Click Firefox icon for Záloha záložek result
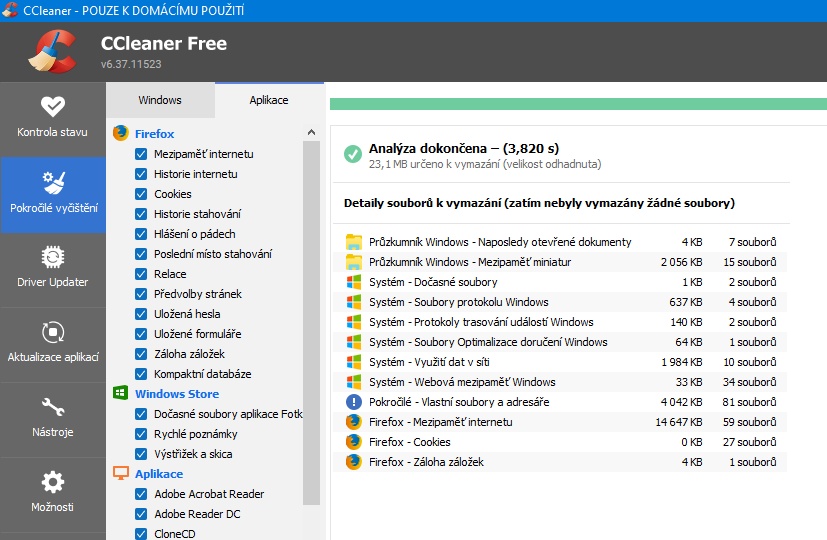The image size is (827, 540). click(x=353, y=462)
